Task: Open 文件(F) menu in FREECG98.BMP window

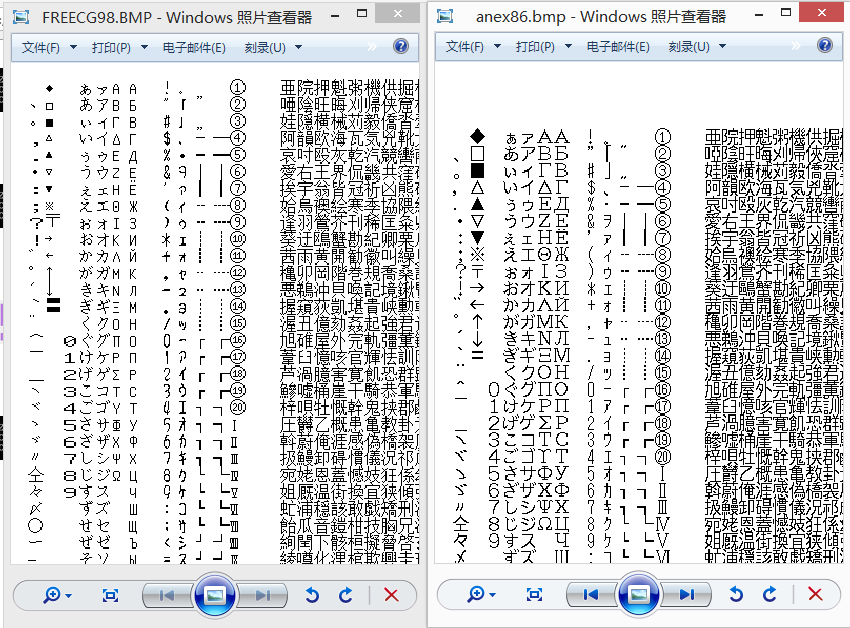Action: pyautogui.click(x=41, y=48)
